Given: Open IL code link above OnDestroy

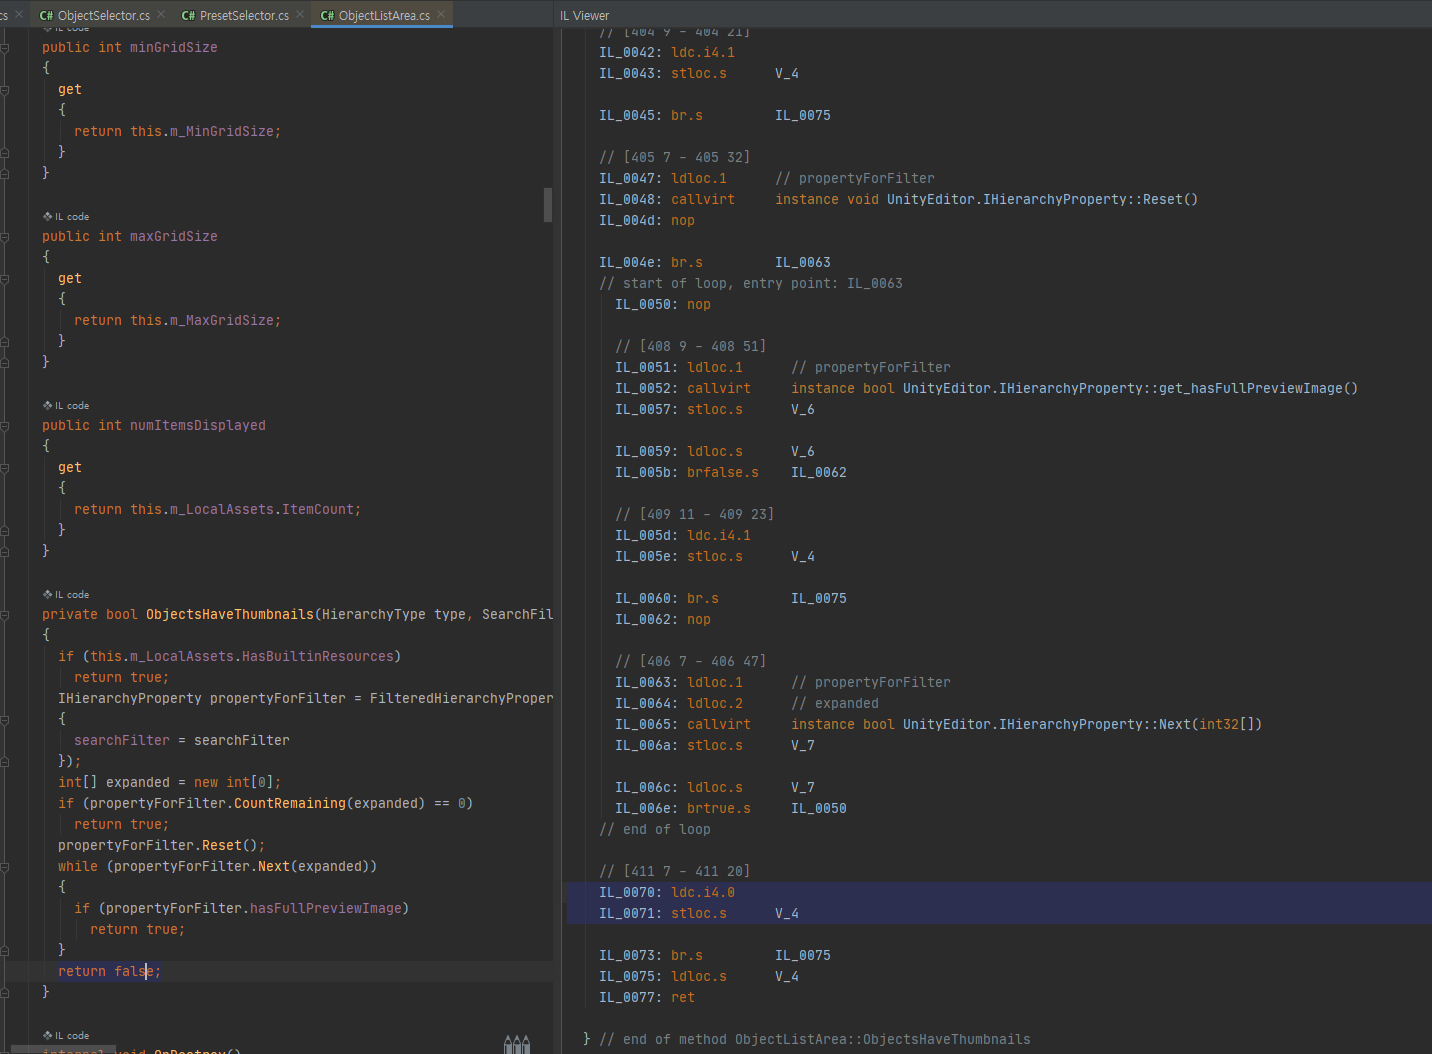Looking at the screenshot, I should [x=66, y=1035].
